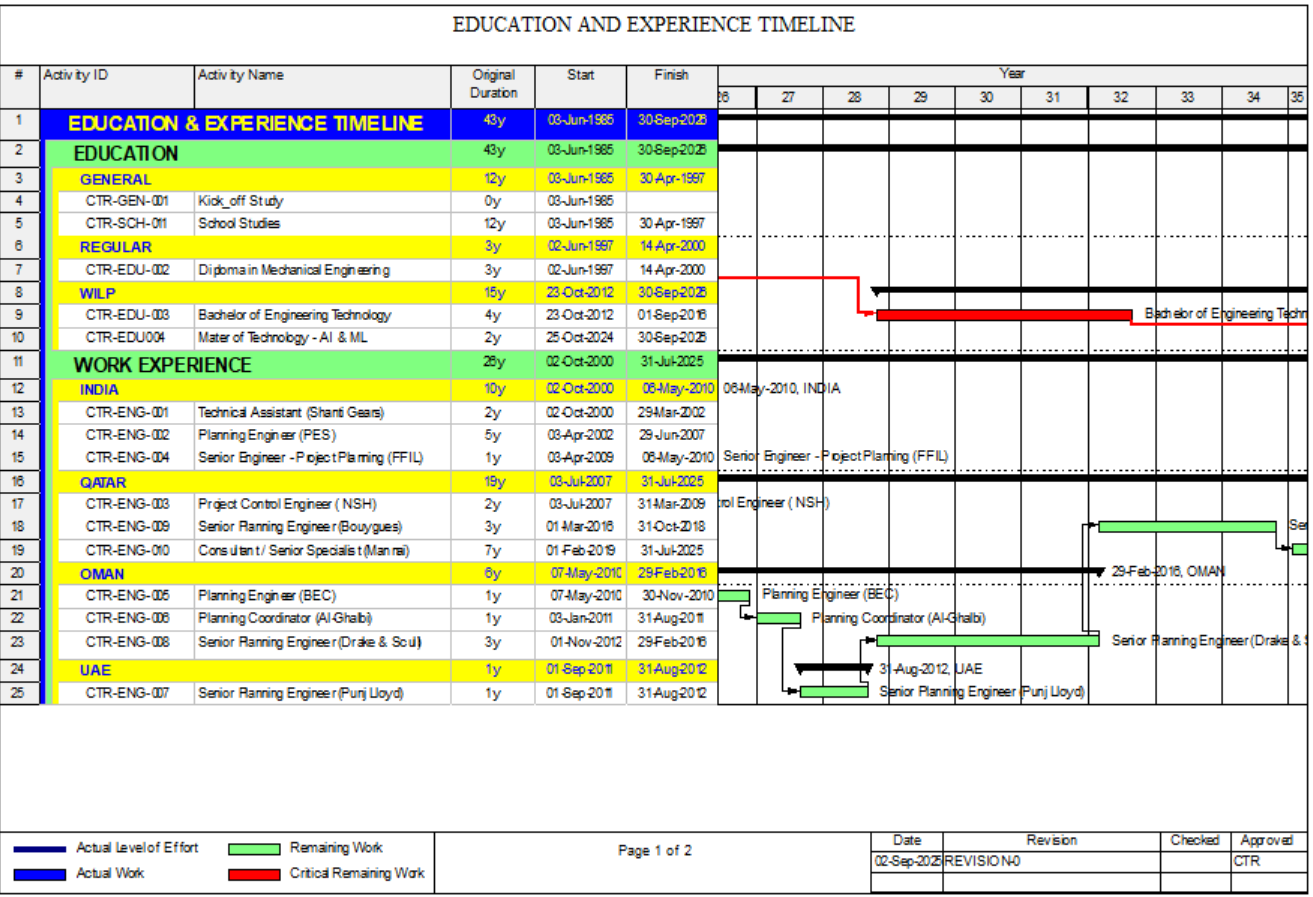This screenshot has width=1313, height=897.
Task: Select the yellow WILP group row
Action: point(385,293)
